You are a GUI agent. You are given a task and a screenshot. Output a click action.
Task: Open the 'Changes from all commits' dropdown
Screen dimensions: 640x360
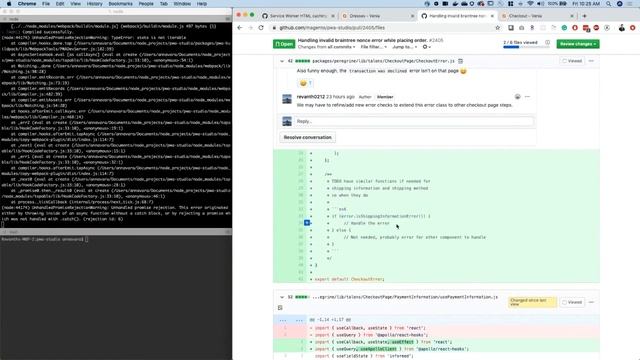326,47
